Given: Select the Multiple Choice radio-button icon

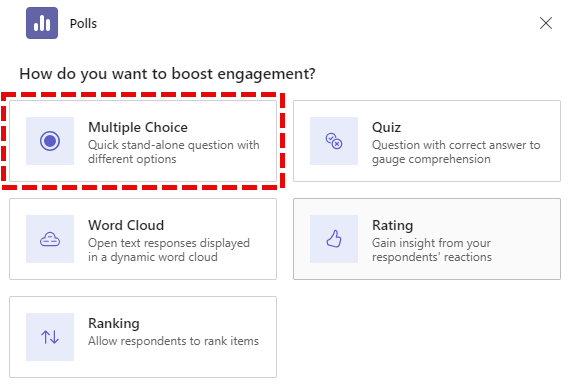Looking at the screenshot, I should 50,141.
